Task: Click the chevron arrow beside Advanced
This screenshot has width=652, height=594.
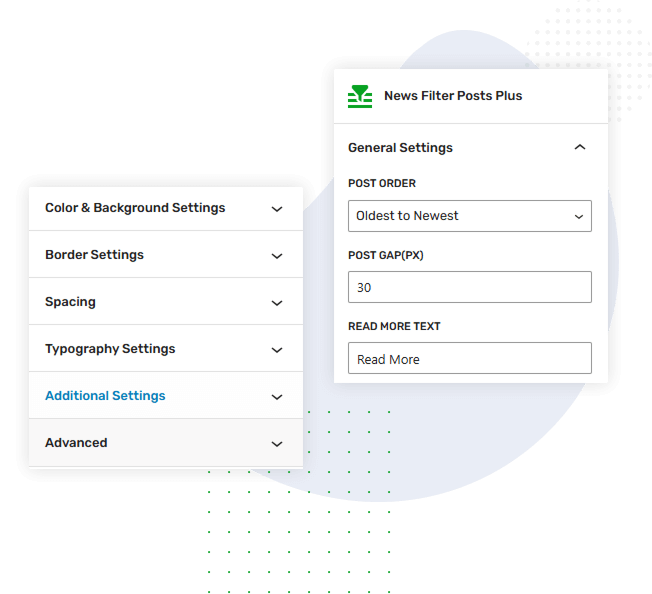Action: point(277,444)
